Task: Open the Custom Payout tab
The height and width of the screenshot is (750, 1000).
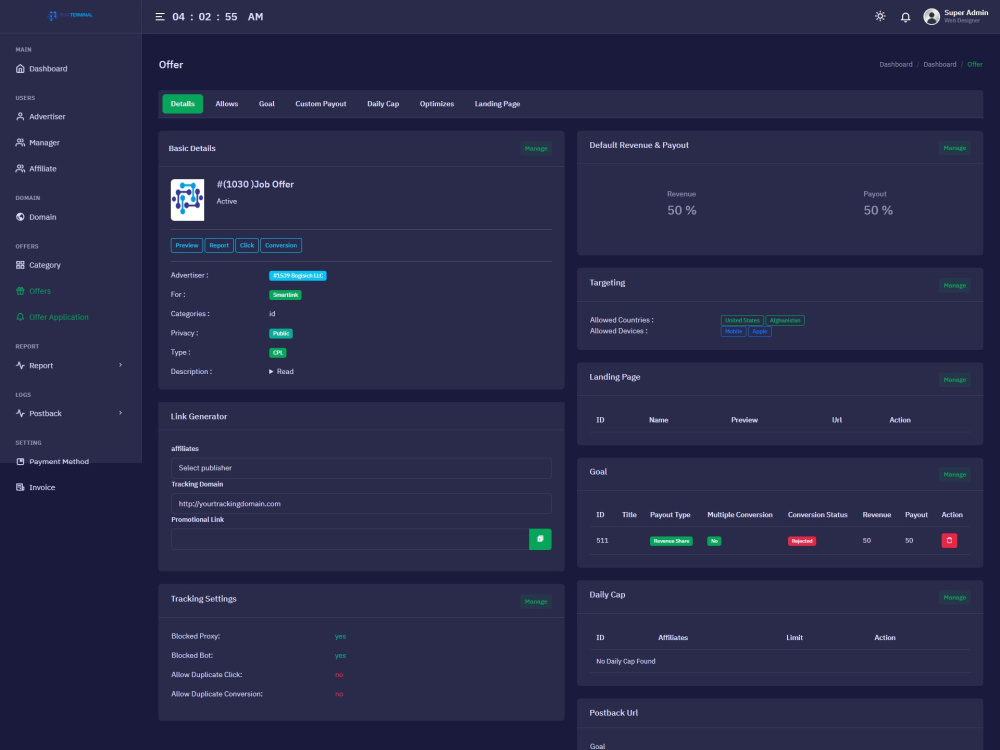Action: (321, 104)
